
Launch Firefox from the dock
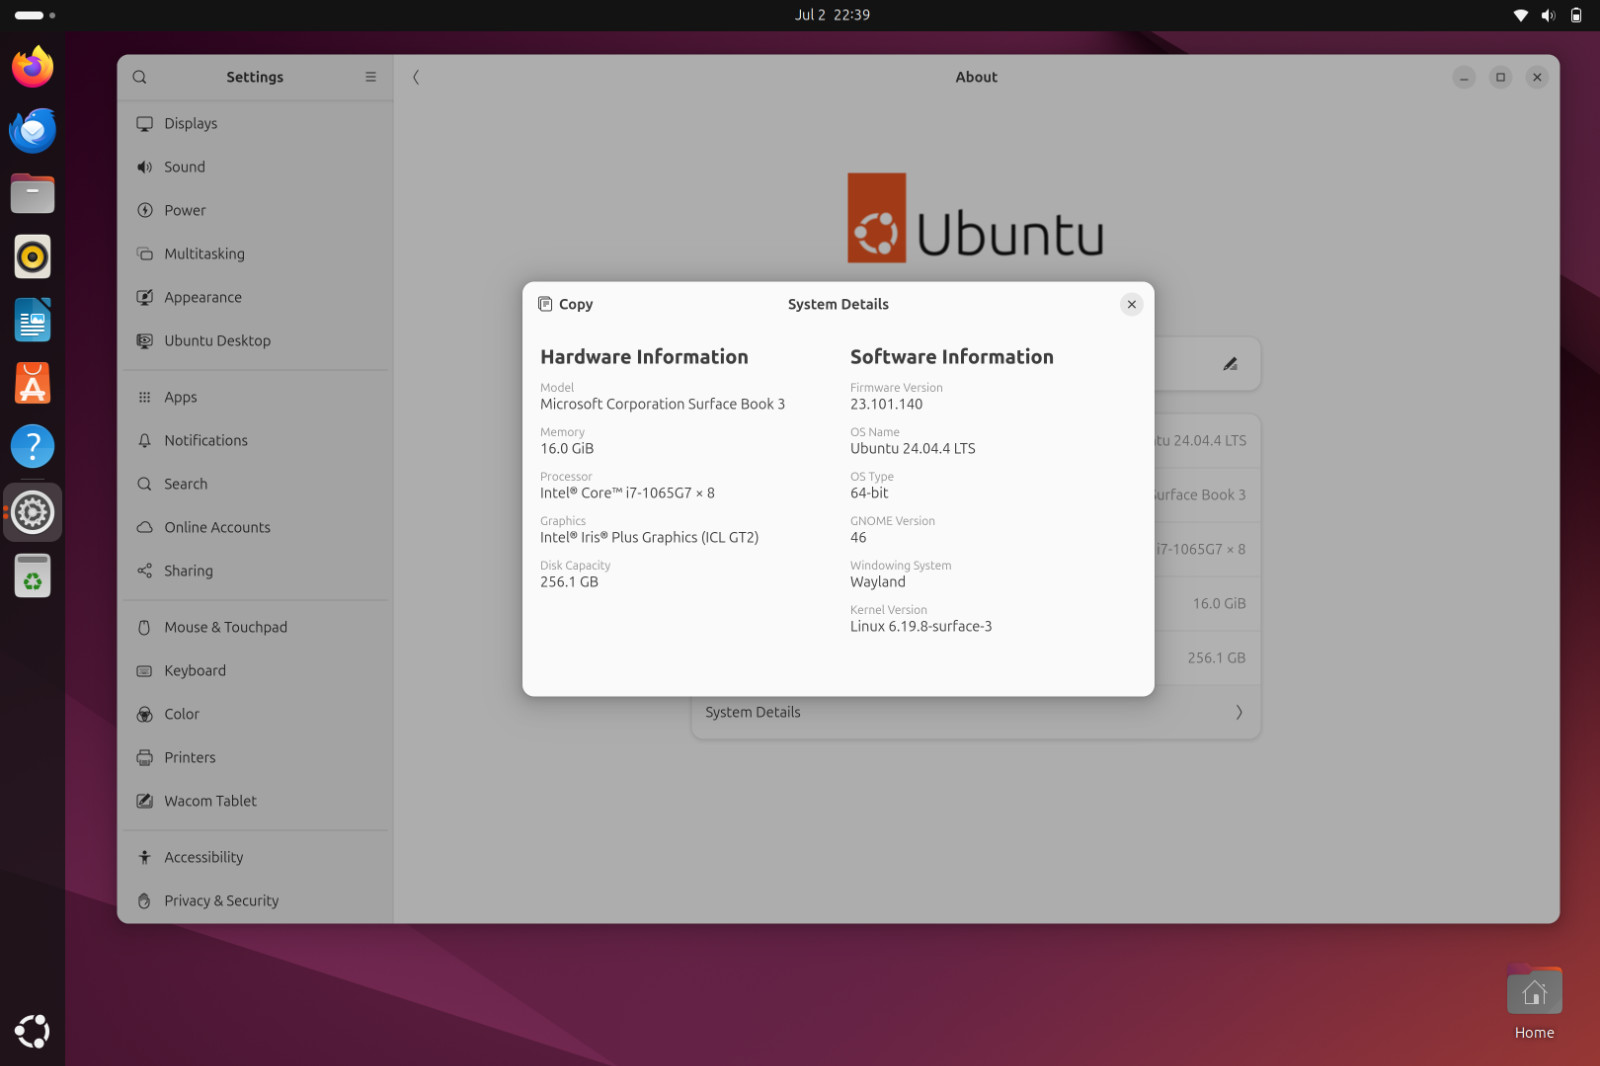pos(32,67)
